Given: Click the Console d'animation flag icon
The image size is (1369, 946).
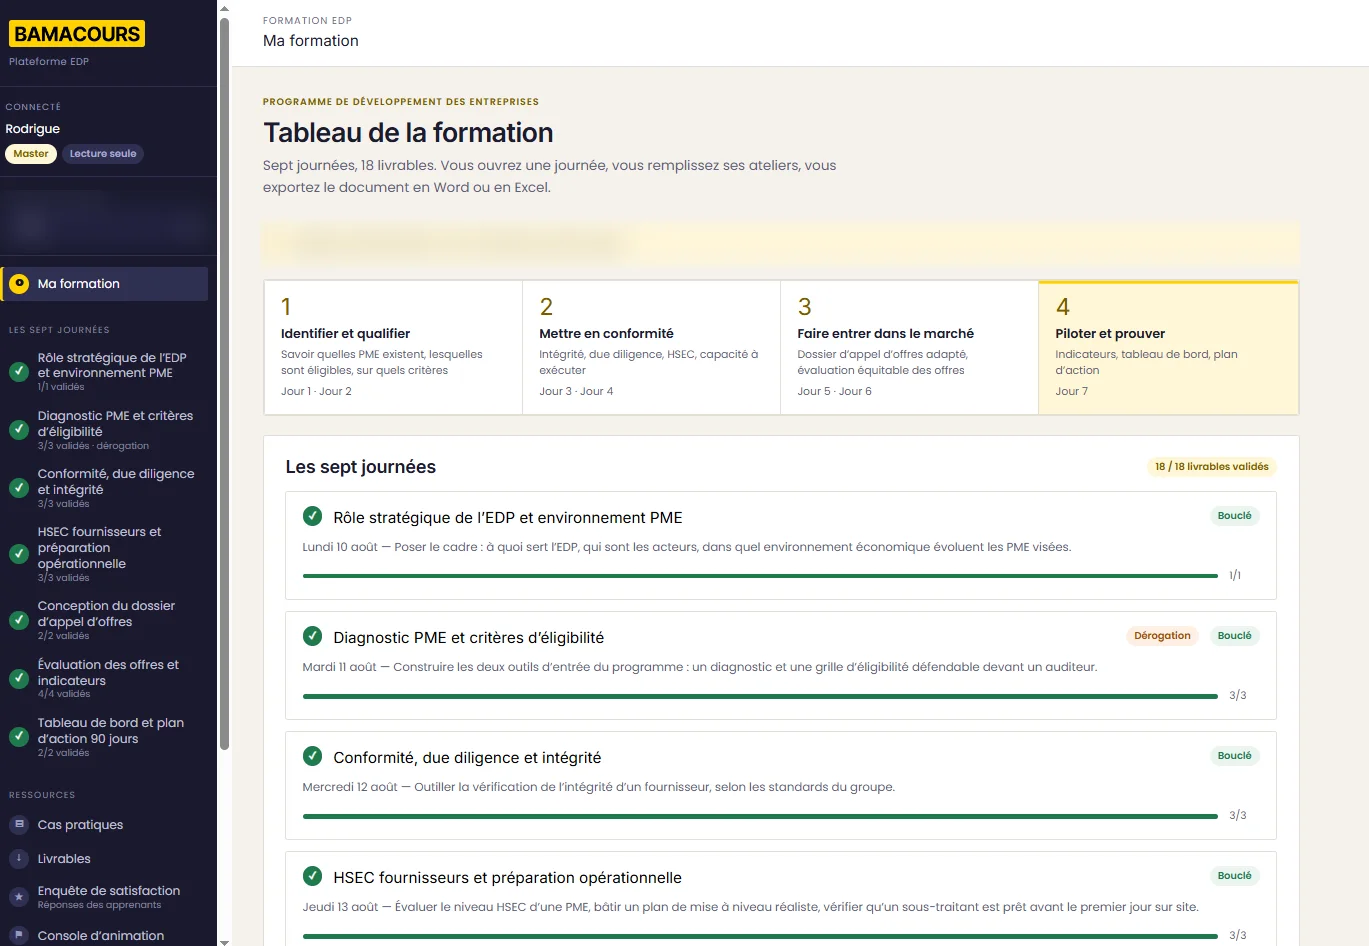Looking at the screenshot, I should point(19,936).
